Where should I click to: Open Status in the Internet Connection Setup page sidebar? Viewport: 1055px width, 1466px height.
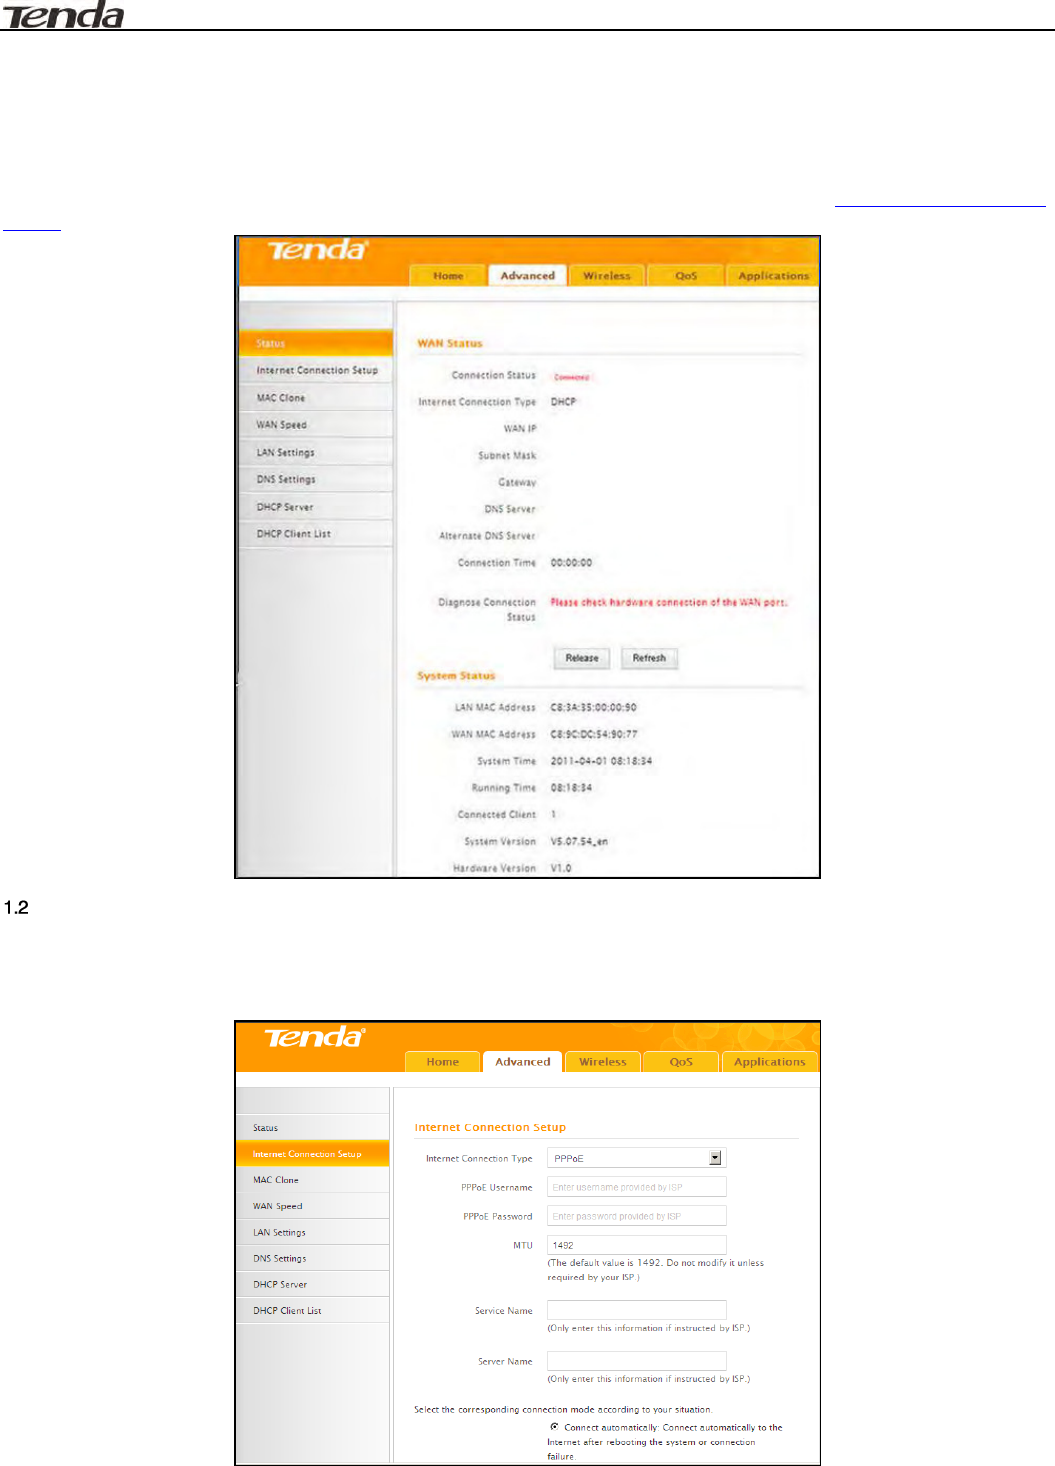(x=313, y=1127)
